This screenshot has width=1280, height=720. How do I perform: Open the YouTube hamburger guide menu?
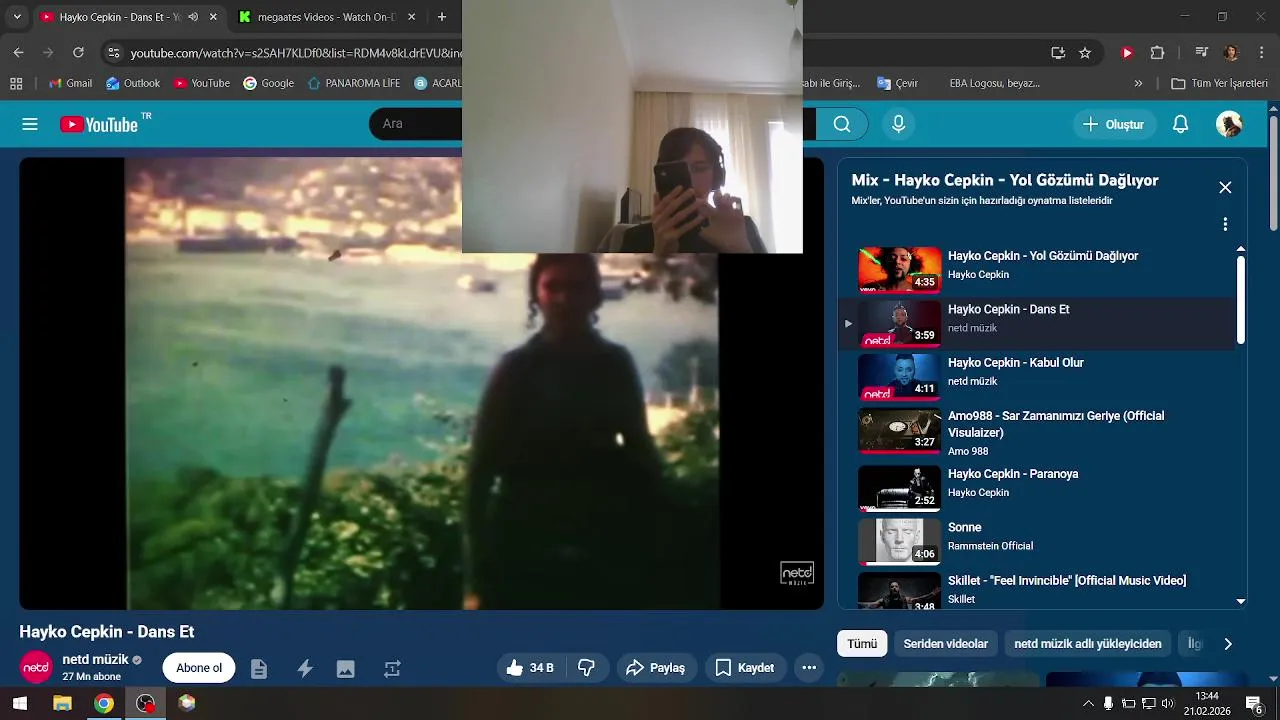pyautogui.click(x=30, y=124)
